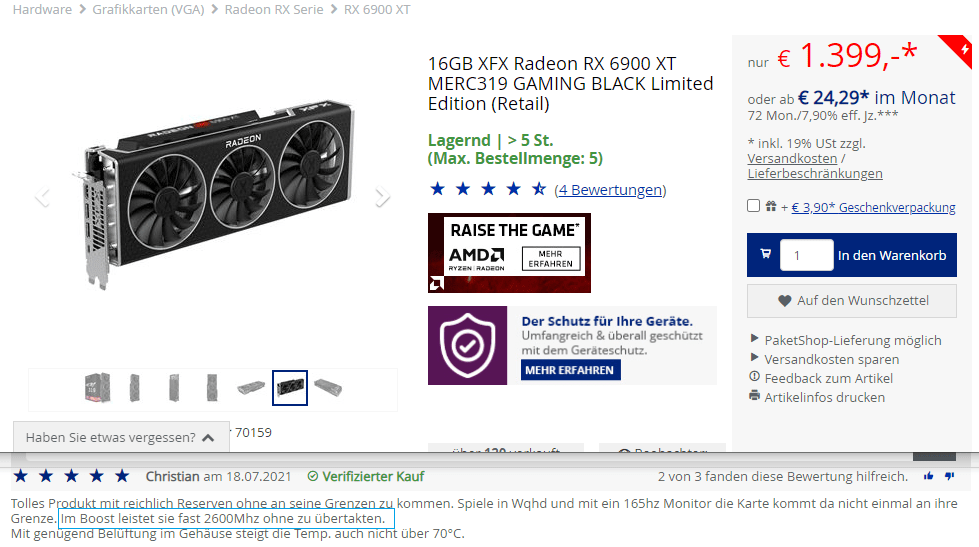Expand 'Versandkosten sparen' triangle item

754,358
